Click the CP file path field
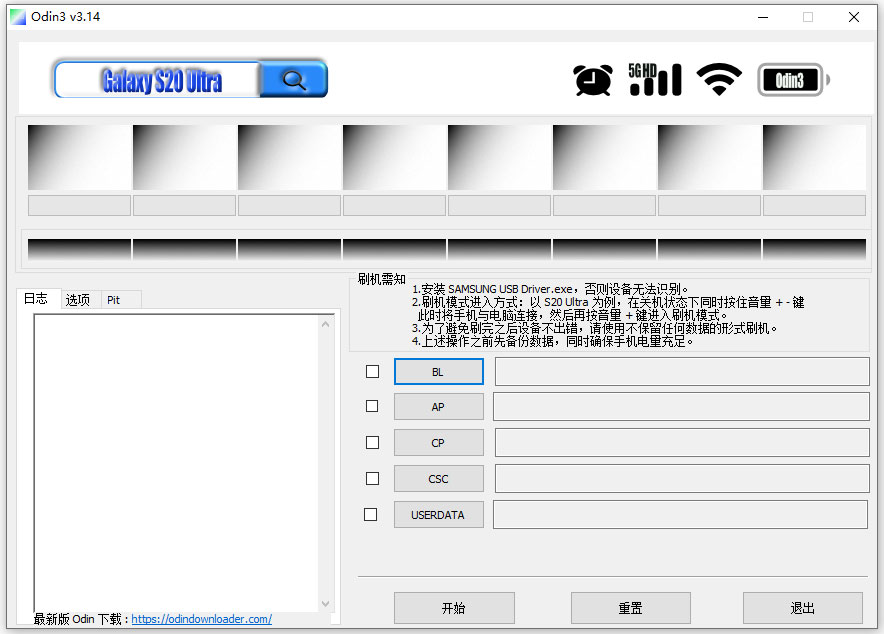 [682, 442]
